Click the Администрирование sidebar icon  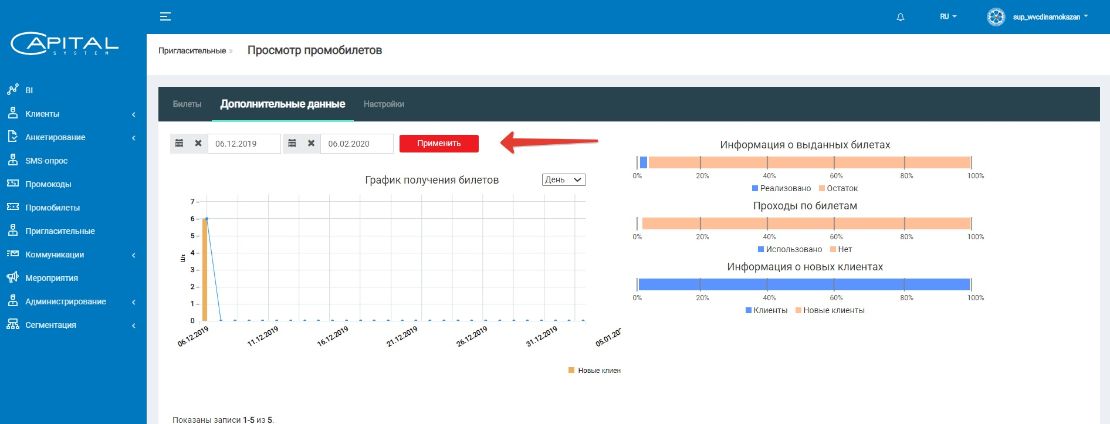point(12,301)
